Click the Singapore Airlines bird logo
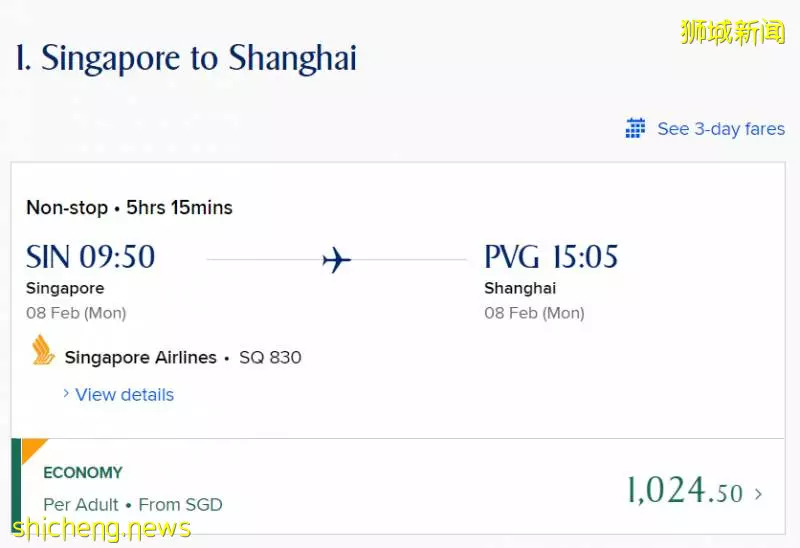This screenshot has height=548, width=800. 43,350
